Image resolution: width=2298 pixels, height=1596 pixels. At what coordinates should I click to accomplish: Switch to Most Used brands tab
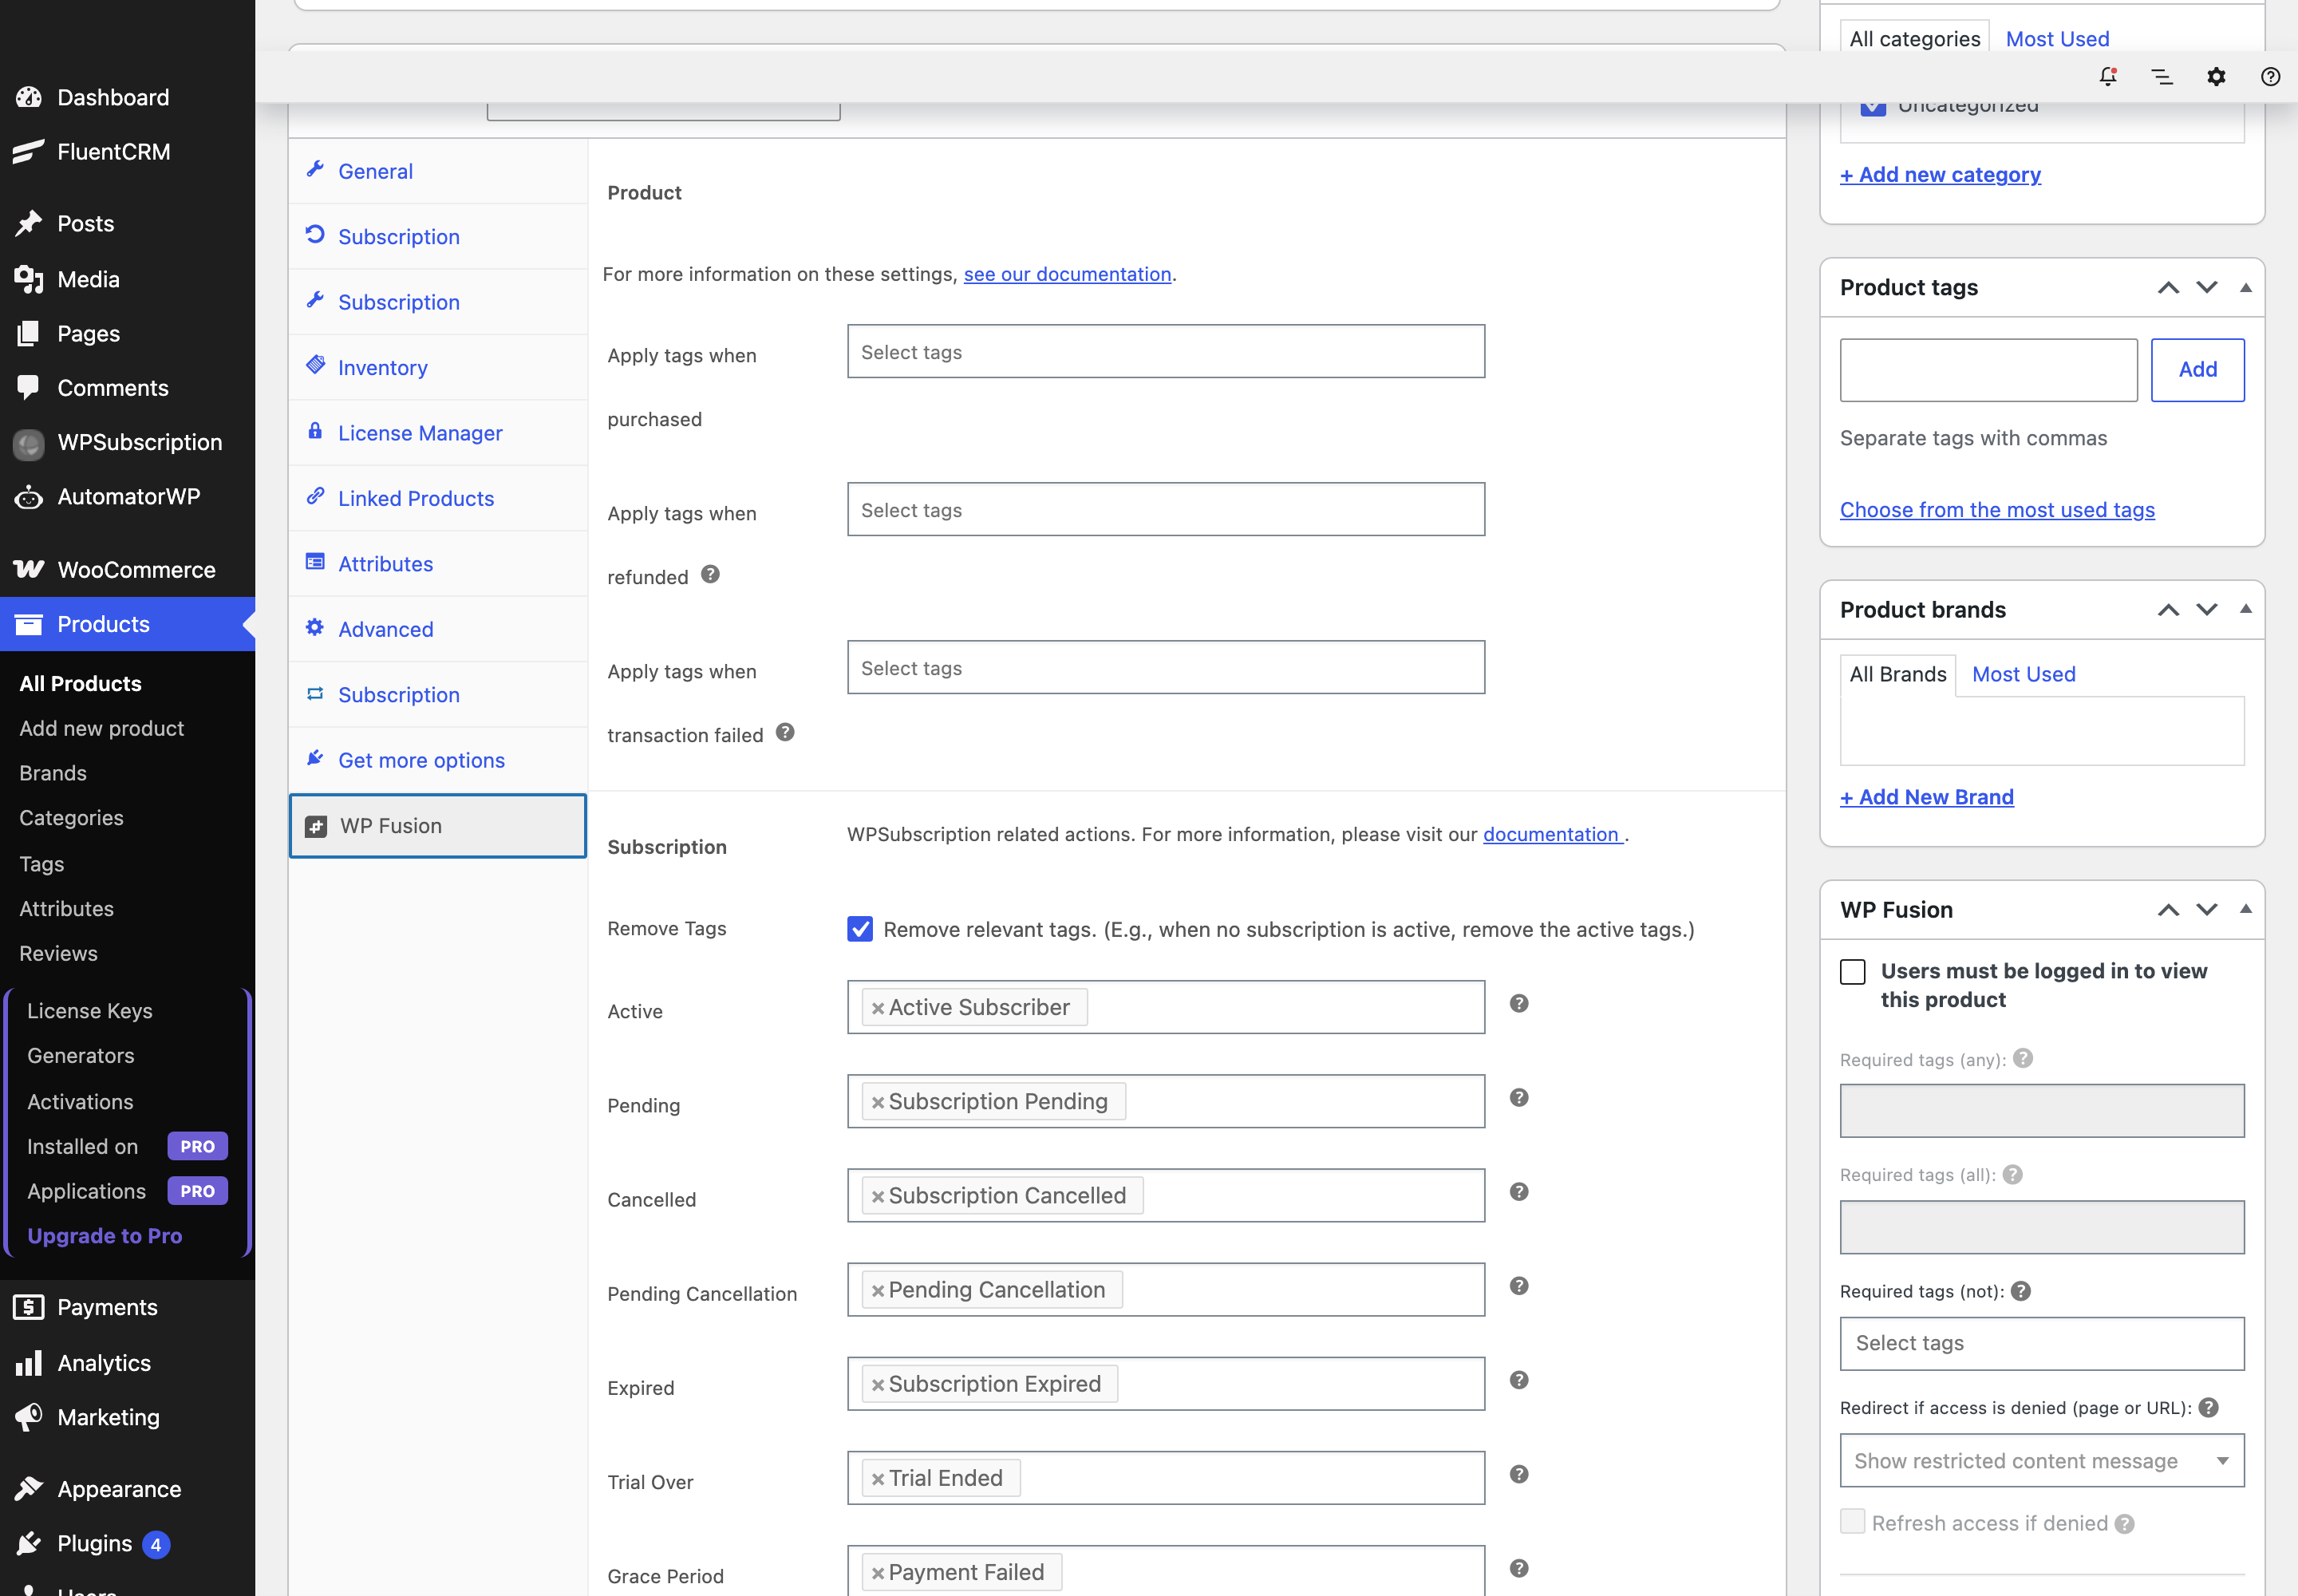pos(2023,674)
